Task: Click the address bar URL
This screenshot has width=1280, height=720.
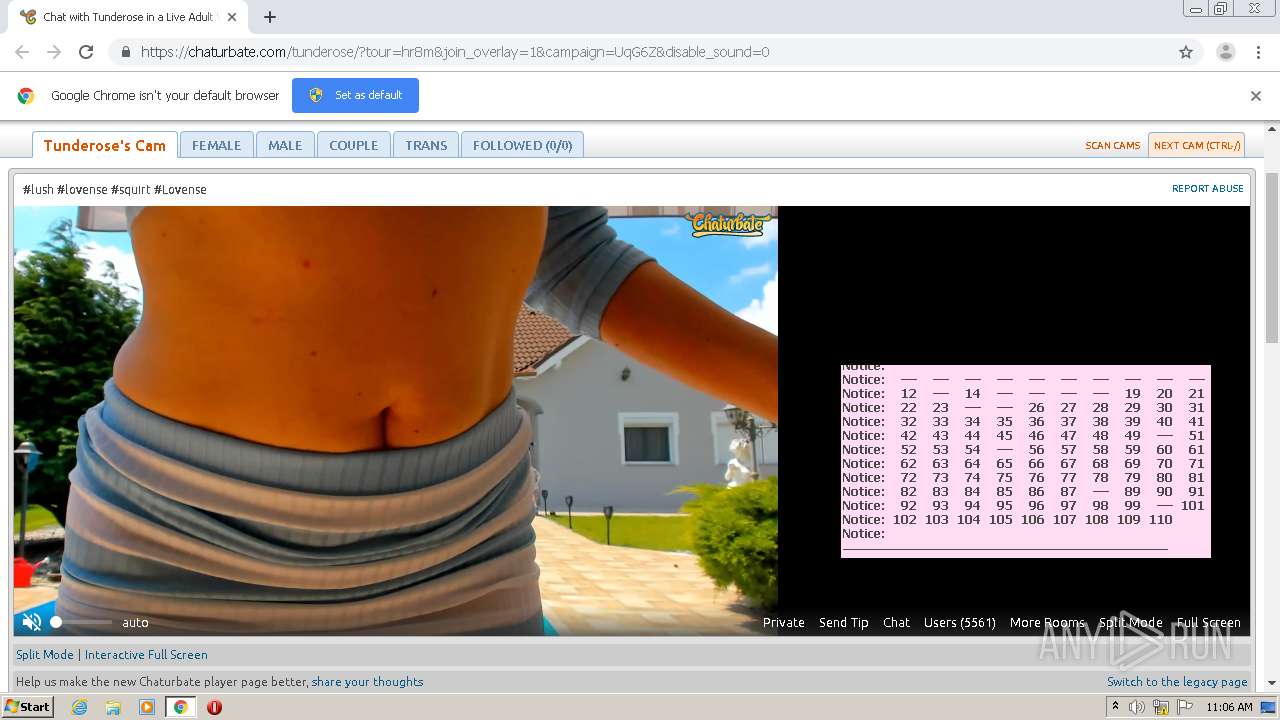Action: click(x=455, y=52)
